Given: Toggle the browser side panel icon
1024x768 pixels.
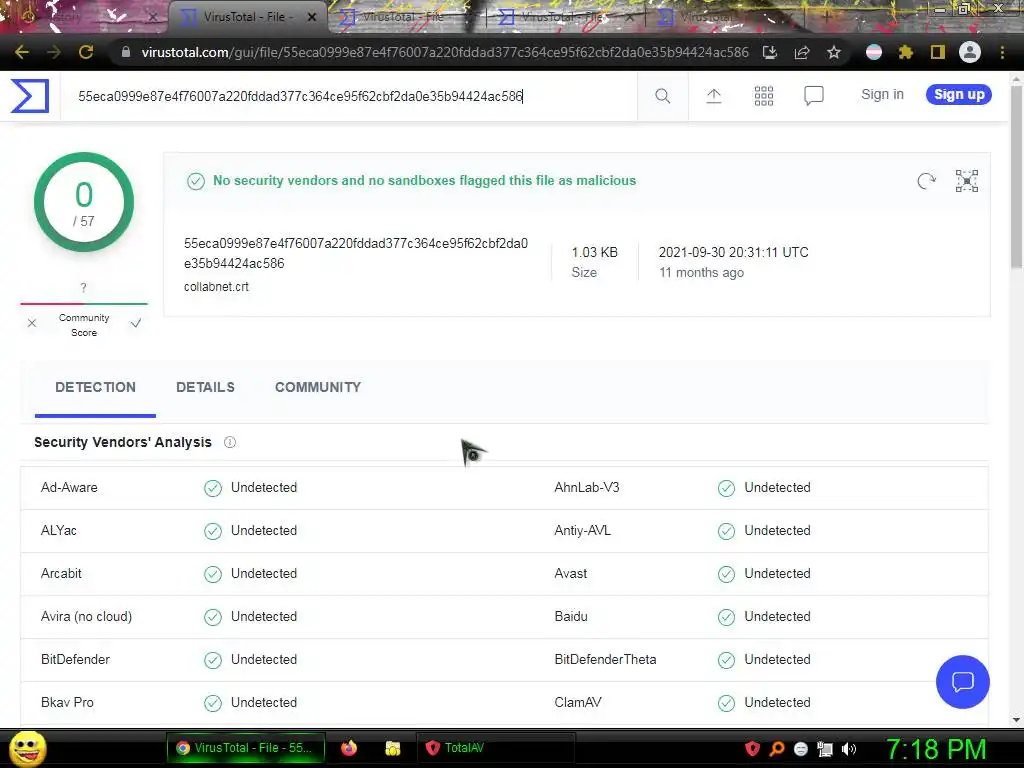Looking at the screenshot, I should click(x=938, y=52).
